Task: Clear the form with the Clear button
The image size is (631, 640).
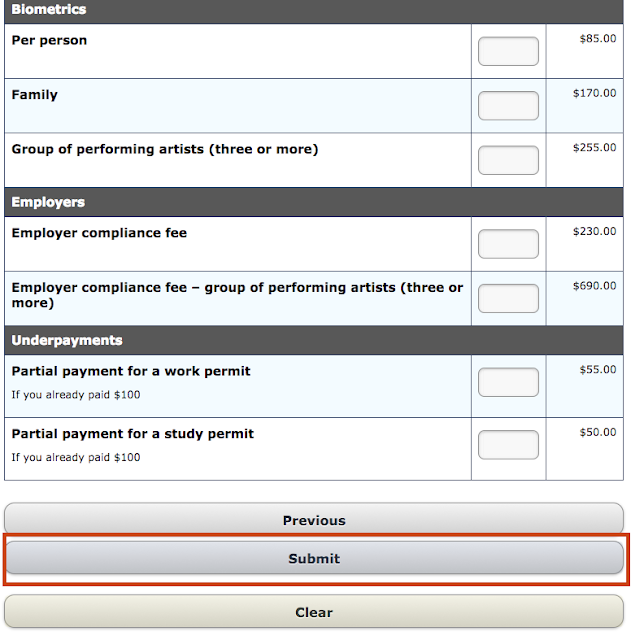Action: click(314, 612)
